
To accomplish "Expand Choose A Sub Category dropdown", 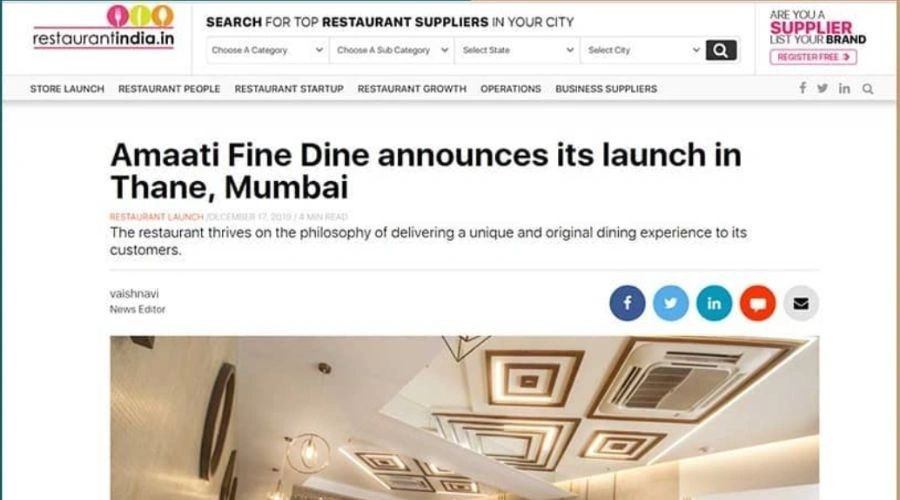I will pos(392,51).
